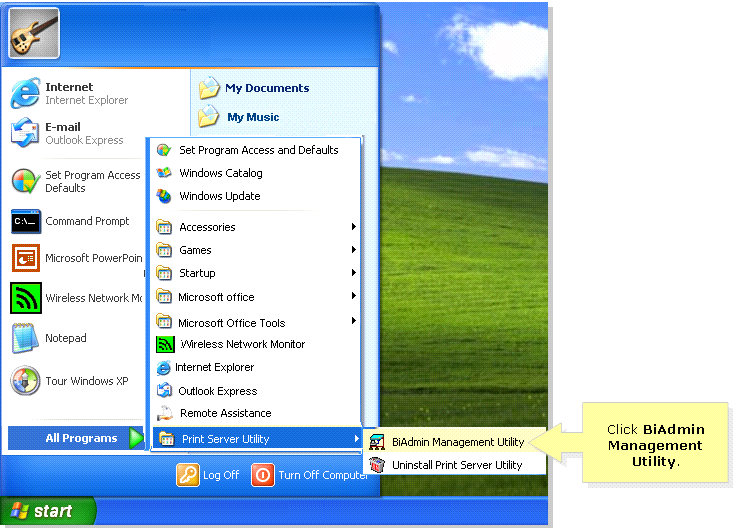
Task: Click "Microsoft Office Tools" label text
Action: tap(232, 323)
